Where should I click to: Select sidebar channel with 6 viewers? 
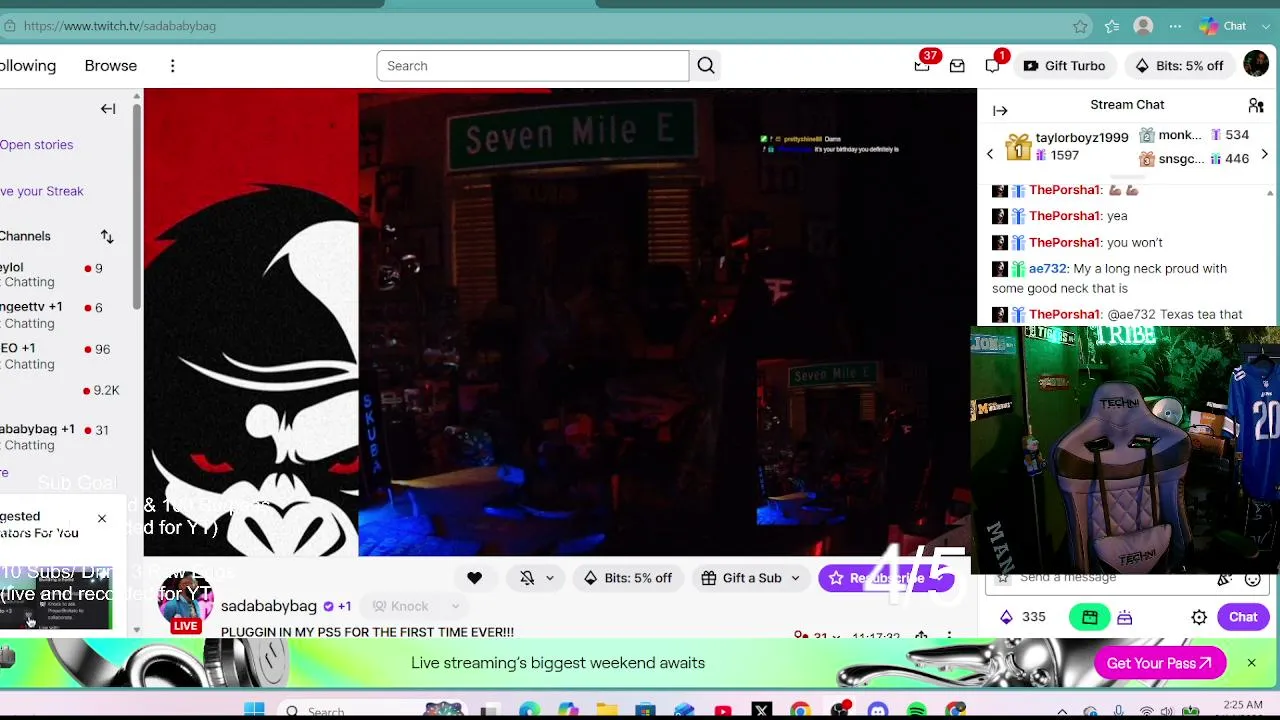pyautogui.click(x=64, y=315)
